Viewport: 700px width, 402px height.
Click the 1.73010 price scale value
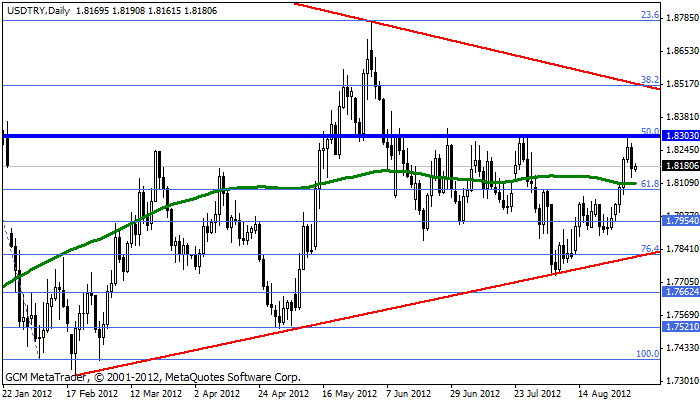[x=681, y=381]
